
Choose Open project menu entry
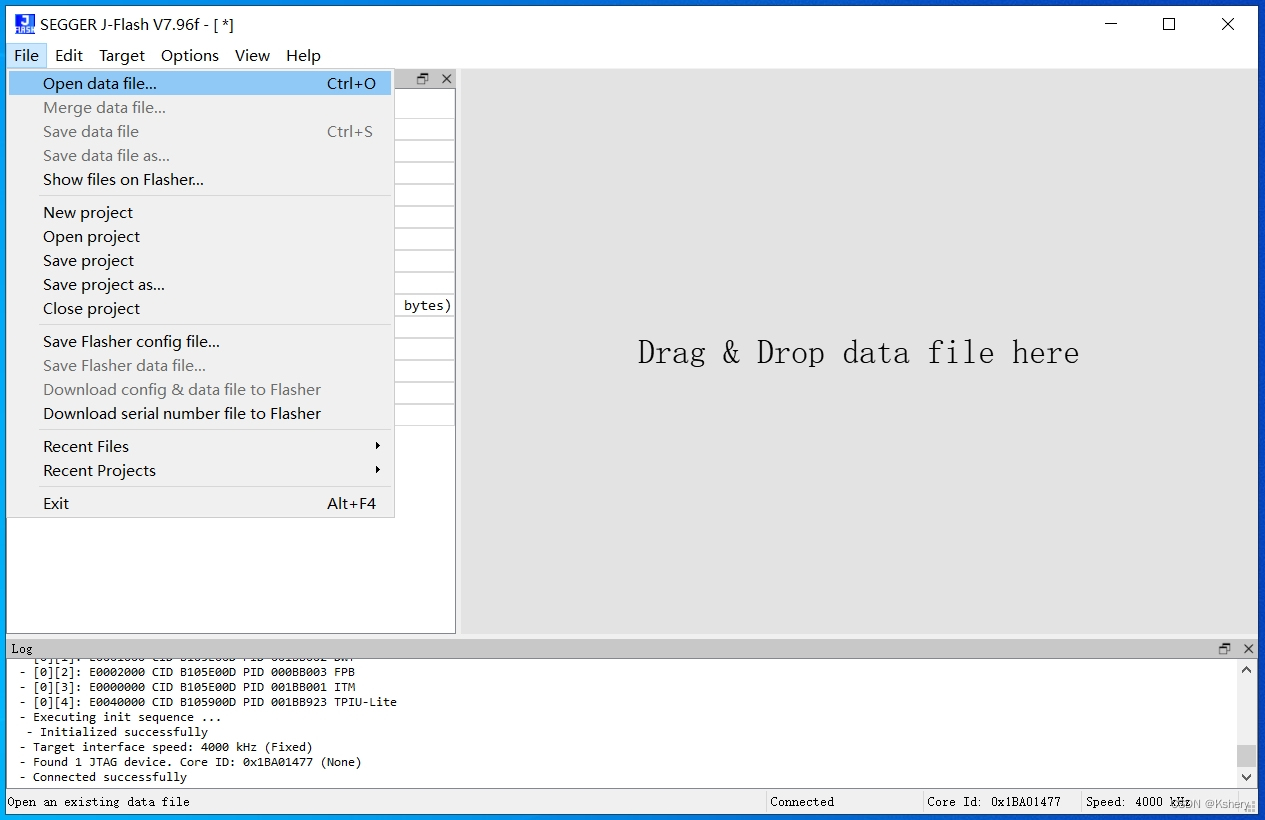[200, 237]
